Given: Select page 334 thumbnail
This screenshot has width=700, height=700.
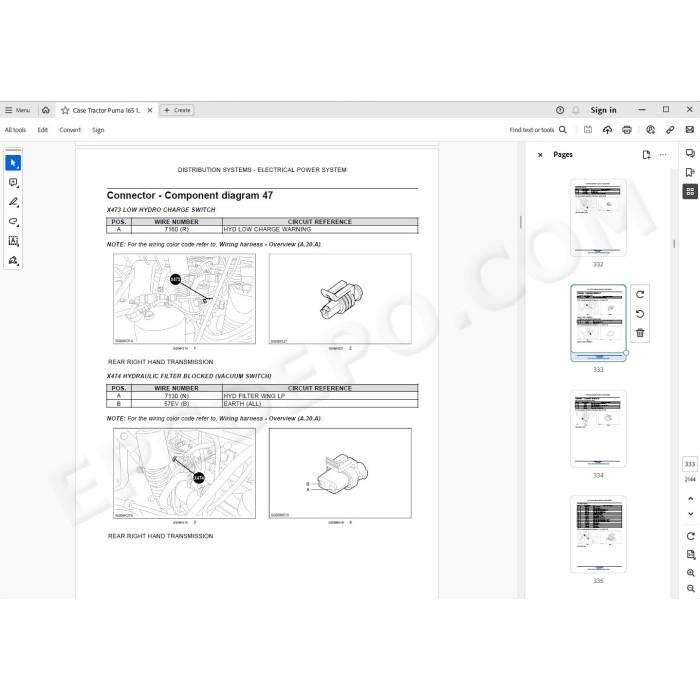Looking at the screenshot, I should pos(598,429).
